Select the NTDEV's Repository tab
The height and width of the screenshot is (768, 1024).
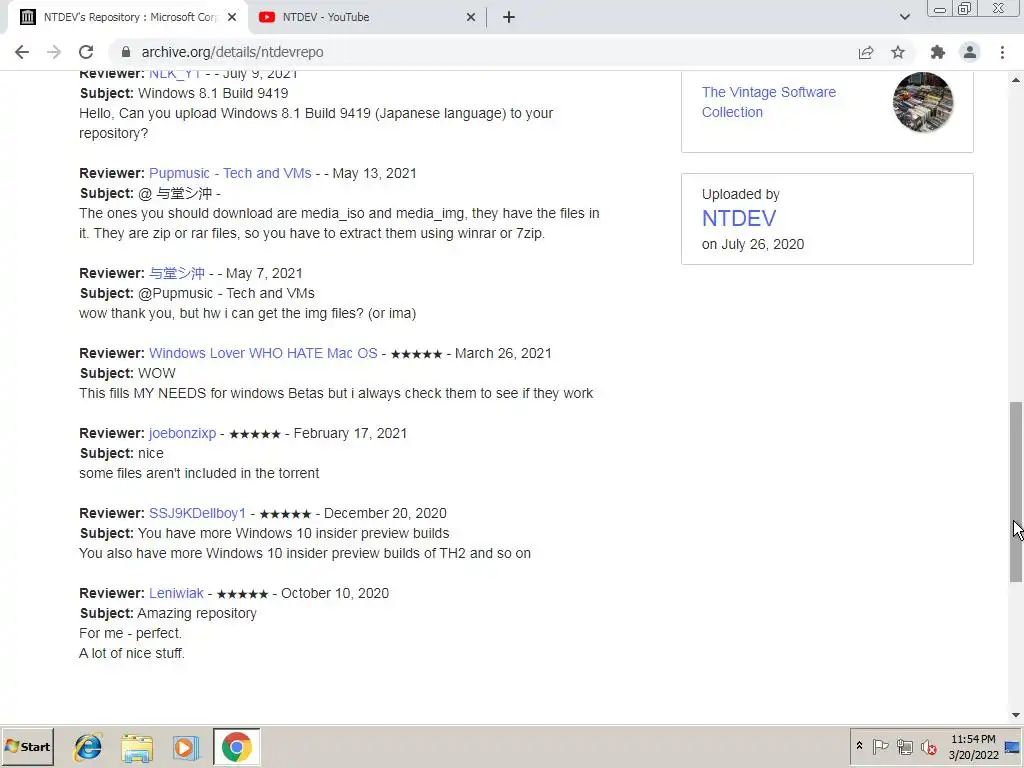128,18
